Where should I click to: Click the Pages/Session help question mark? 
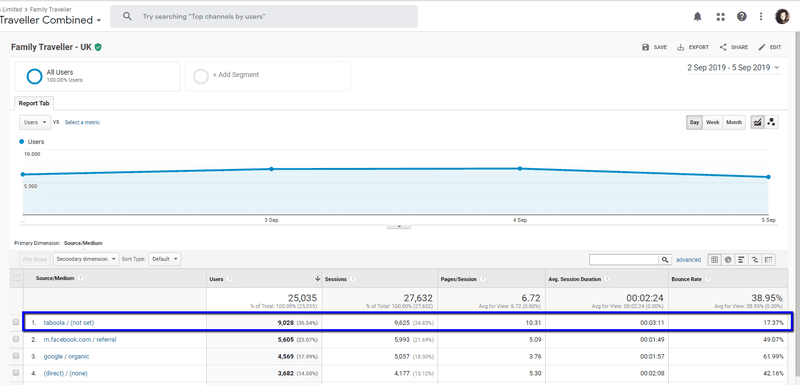point(483,279)
